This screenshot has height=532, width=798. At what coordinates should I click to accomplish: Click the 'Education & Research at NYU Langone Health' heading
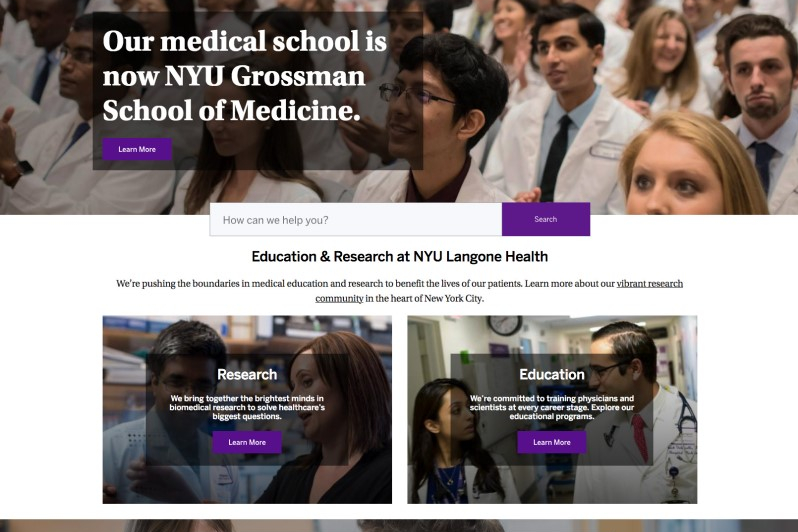click(400, 256)
